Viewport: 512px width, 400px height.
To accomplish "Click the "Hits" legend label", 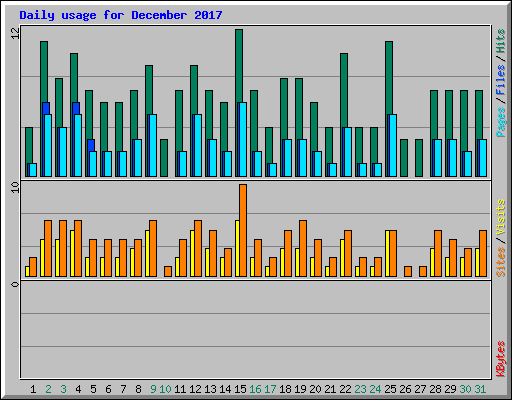I will pos(500,41).
